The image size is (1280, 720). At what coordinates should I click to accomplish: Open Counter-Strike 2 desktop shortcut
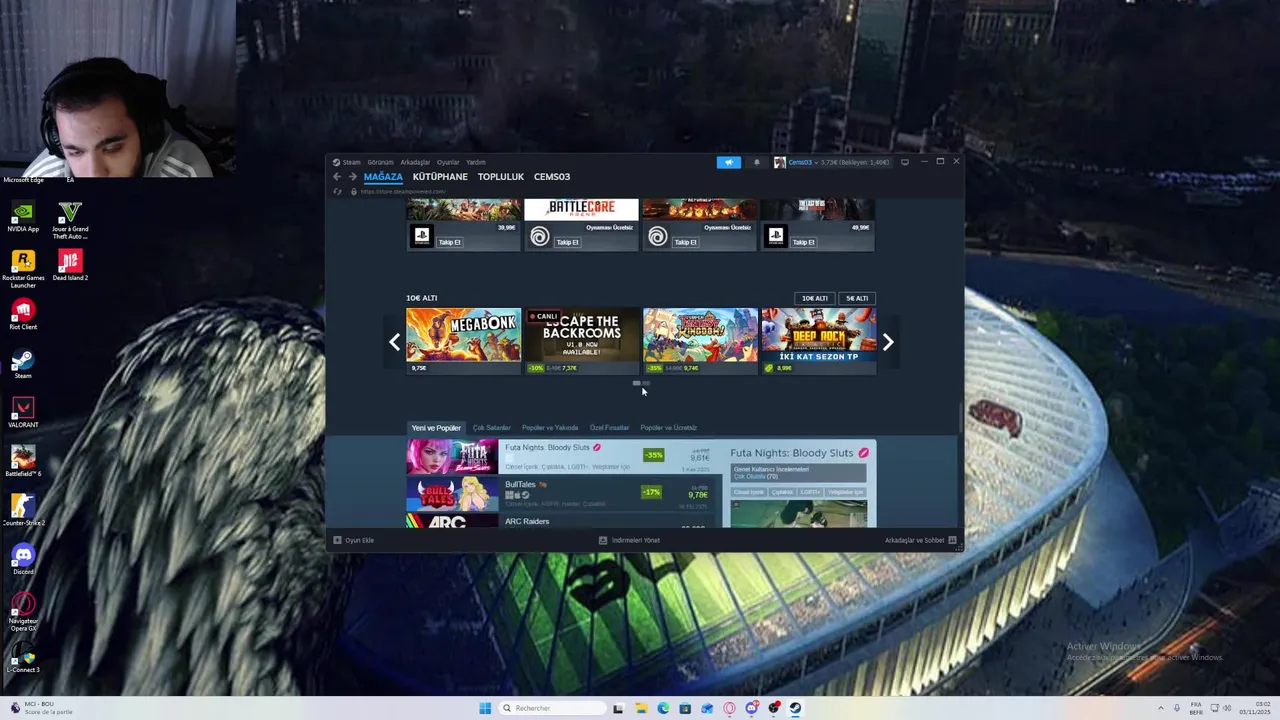tap(23, 511)
